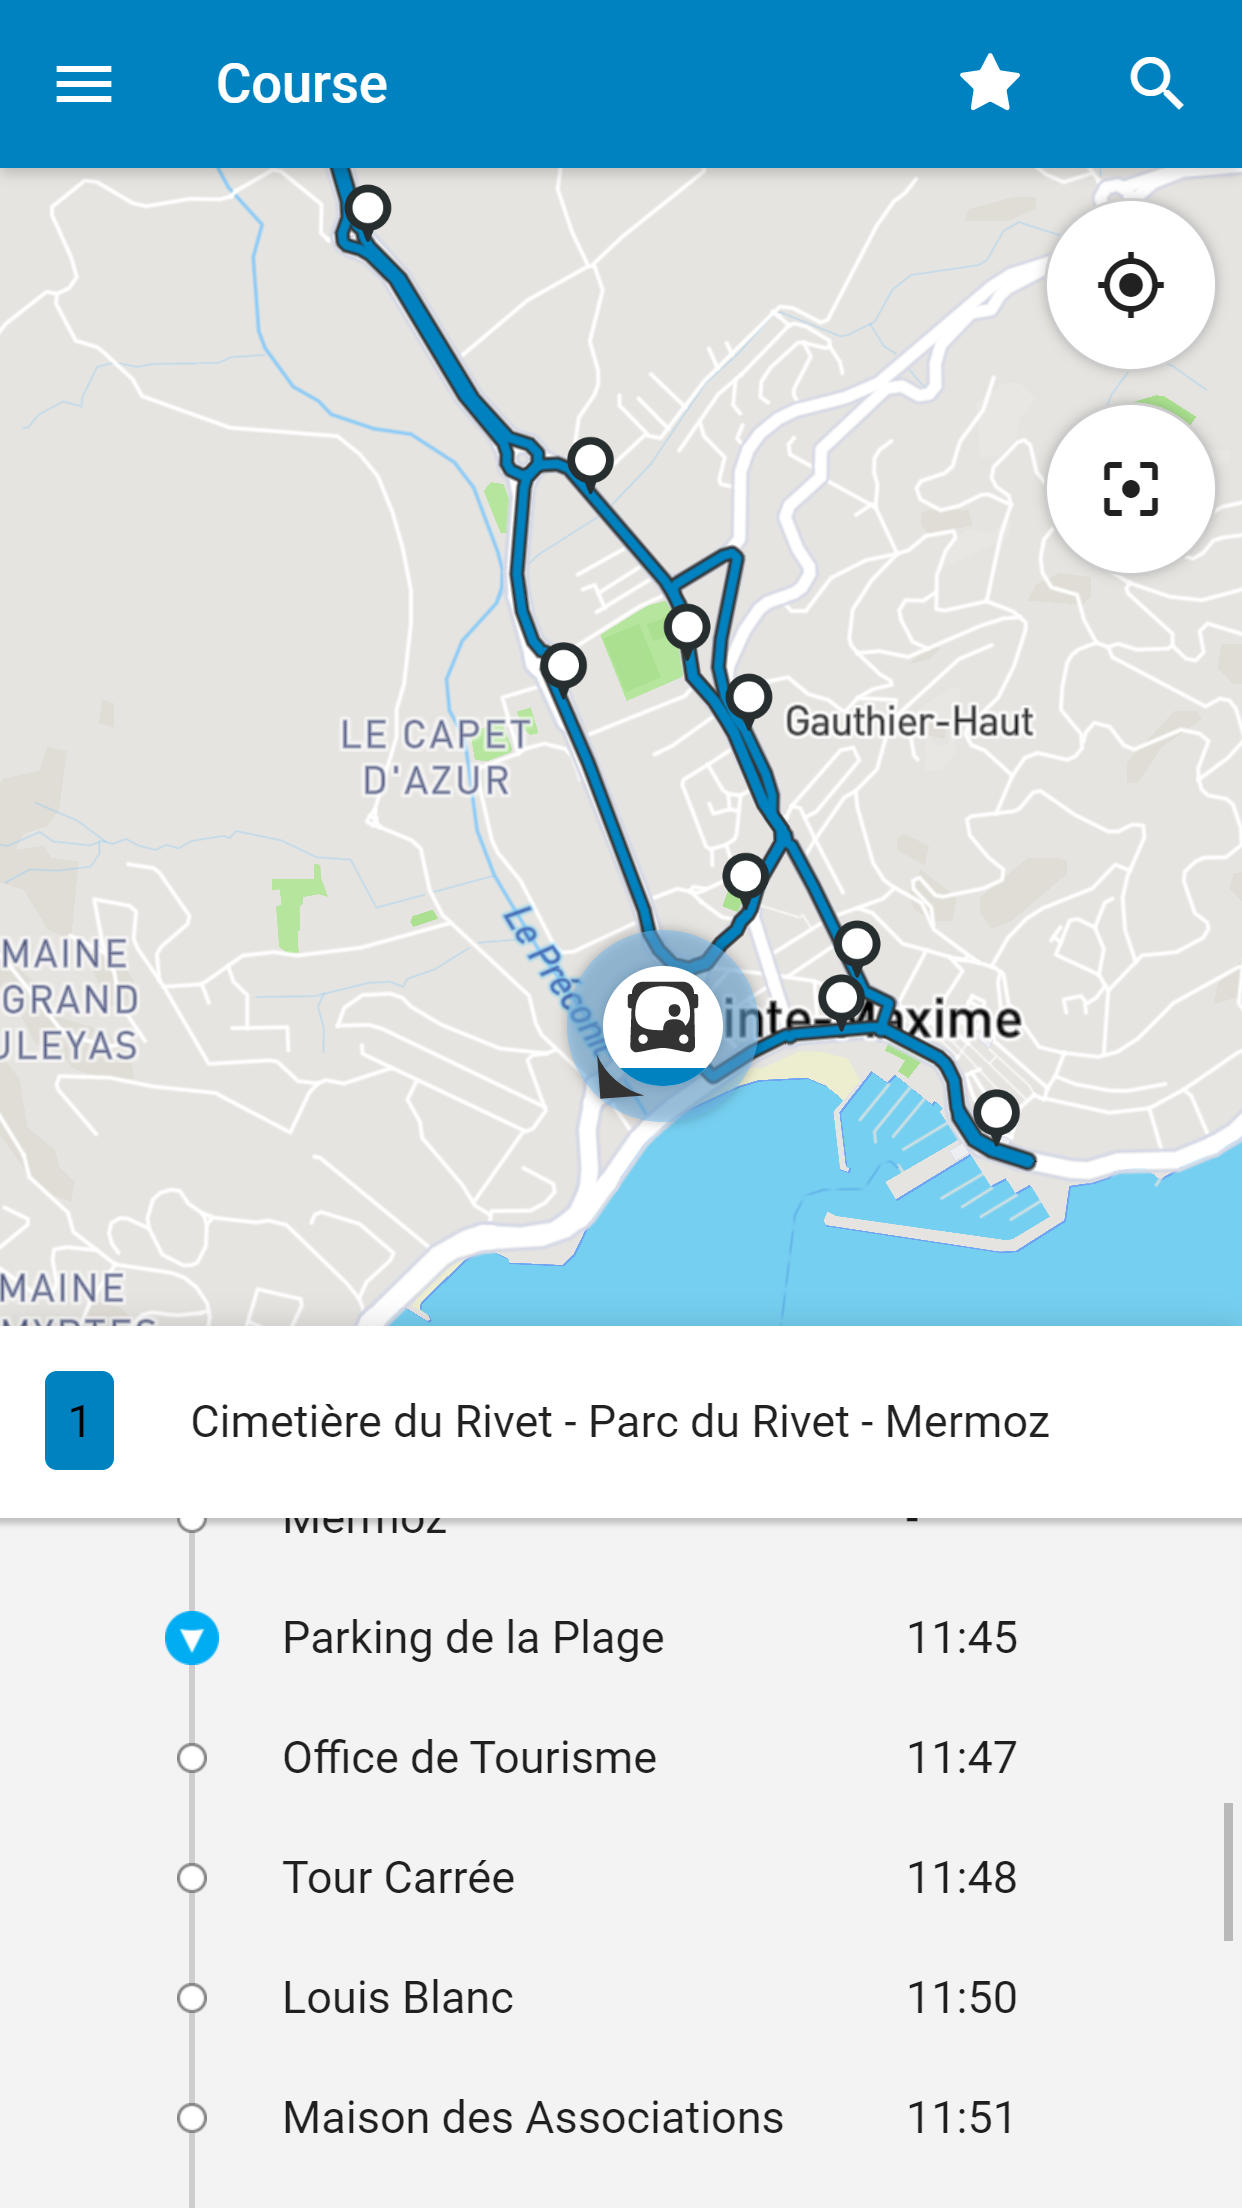Tap the Parking de la Plage stop name
Screen dimensions: 1242x2208
pos(473,1638)
